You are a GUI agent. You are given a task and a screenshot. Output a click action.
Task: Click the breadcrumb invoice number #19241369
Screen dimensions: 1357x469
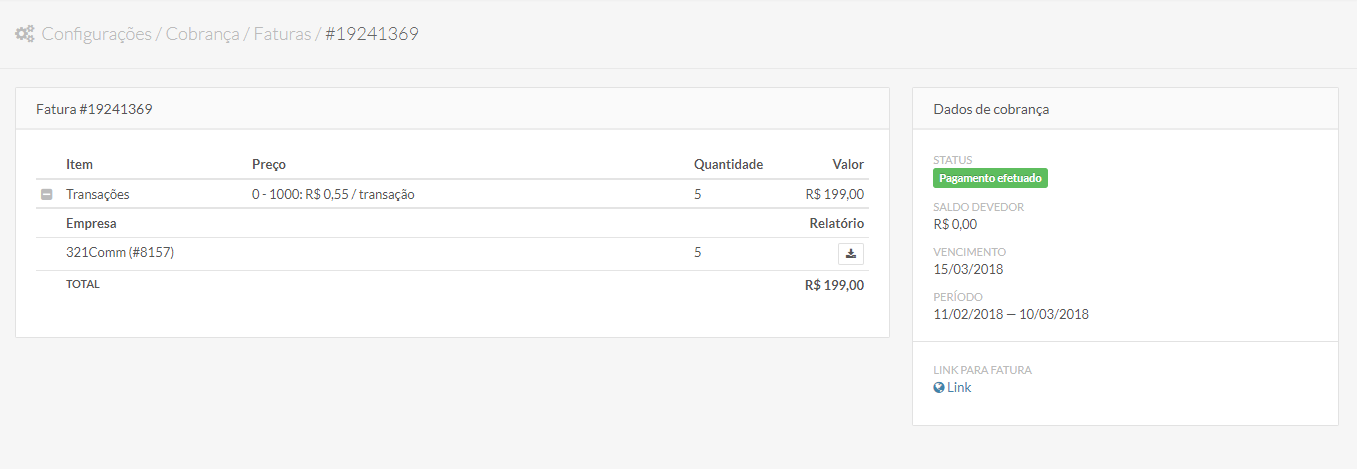tap(372, 34)
